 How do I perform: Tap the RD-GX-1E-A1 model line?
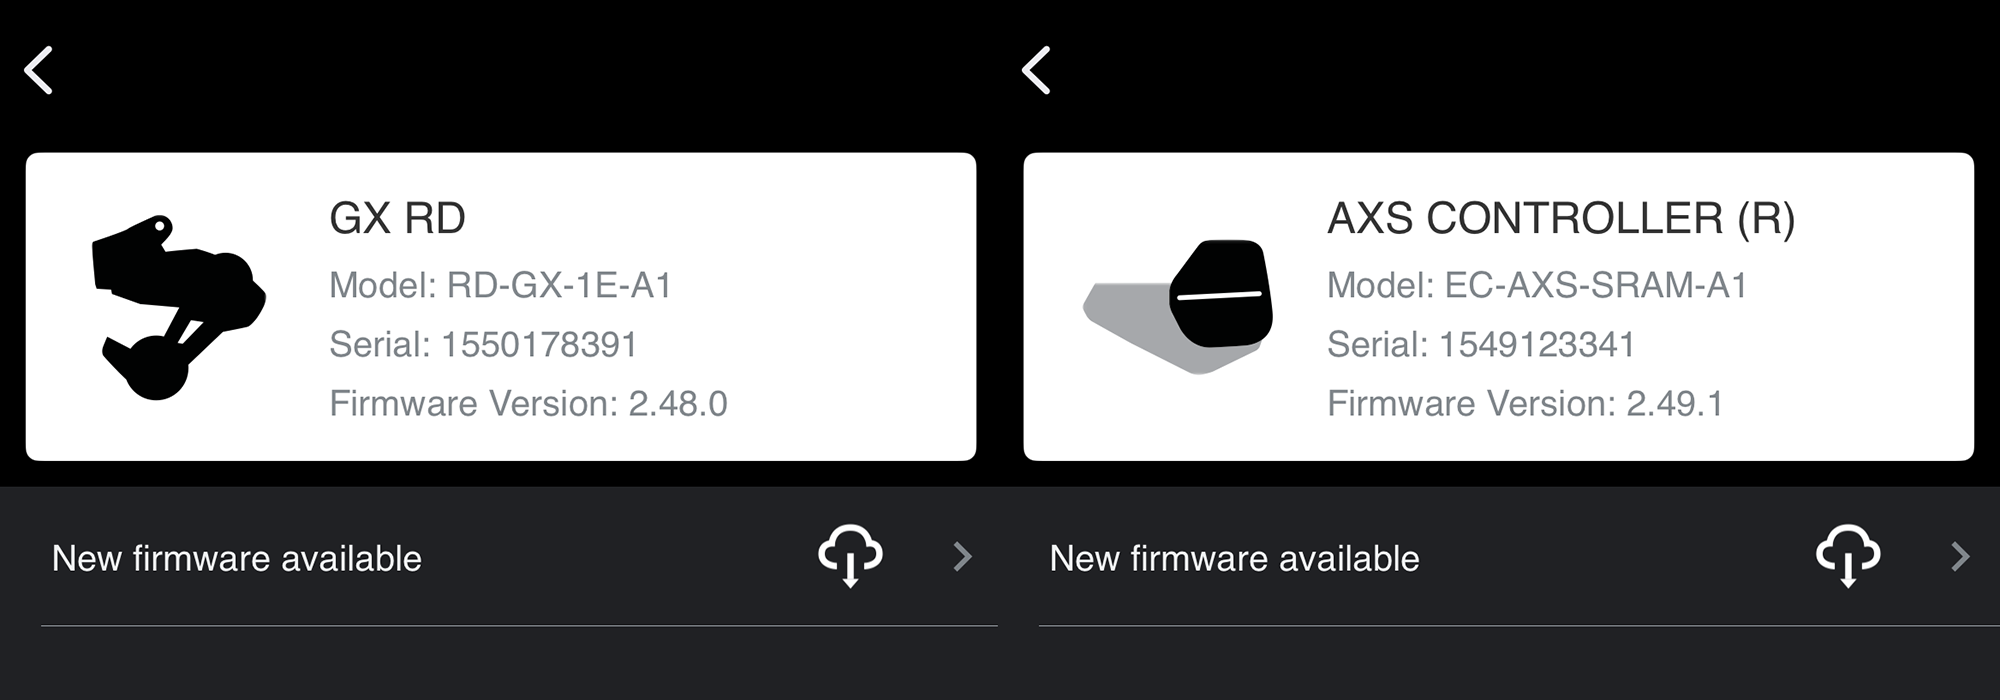point(500,285)
